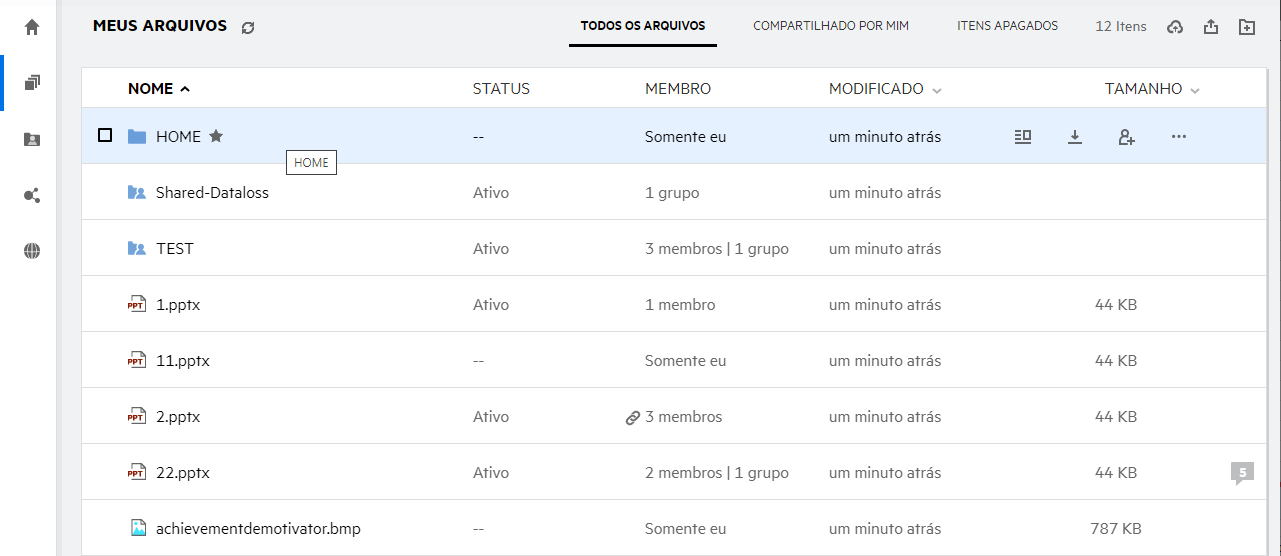Refresh the Meus Arquivos list

[248, 27]
